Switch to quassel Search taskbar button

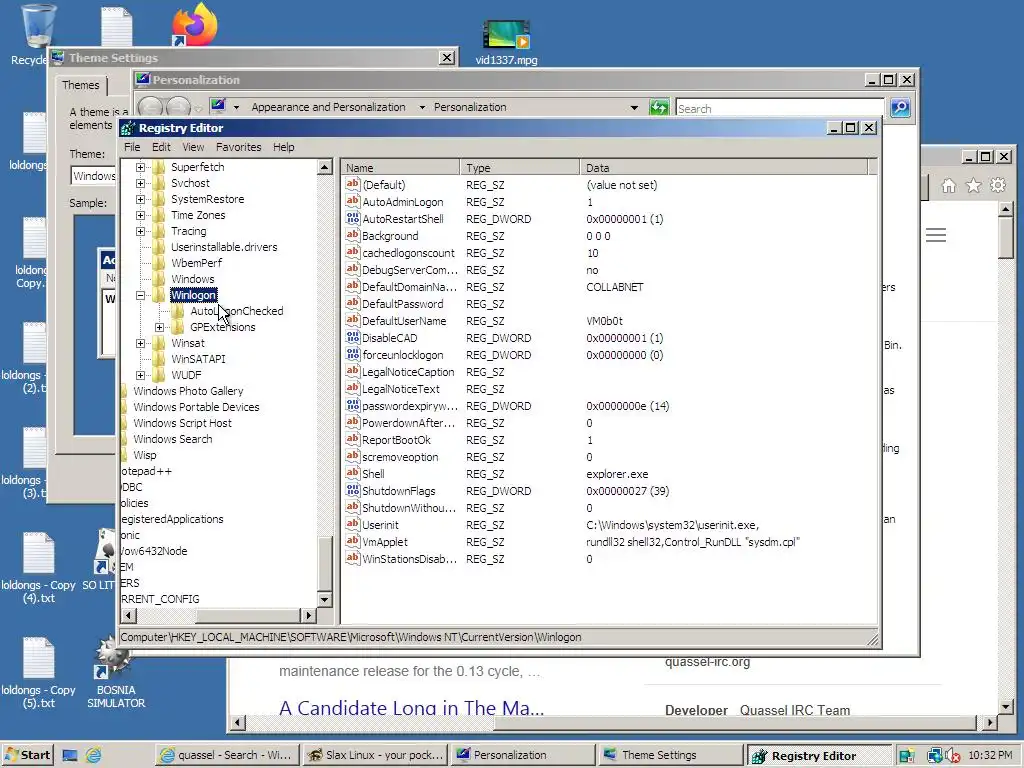[227, 755]
